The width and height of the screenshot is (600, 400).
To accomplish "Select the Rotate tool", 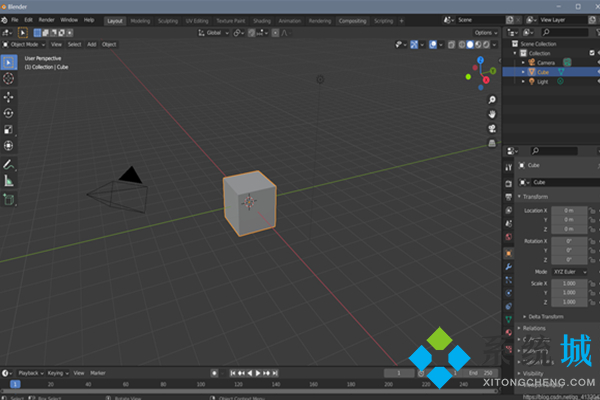I will (x=8, y=113).
